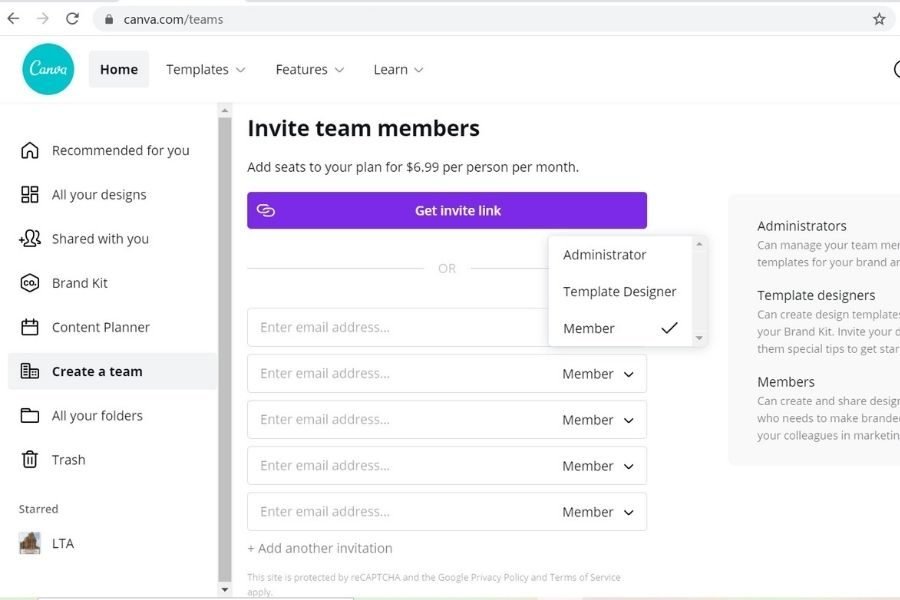Viewport: 900px width, 600px height.
Task: Open the Features dropdown menu
Action: tap(310, 69)
